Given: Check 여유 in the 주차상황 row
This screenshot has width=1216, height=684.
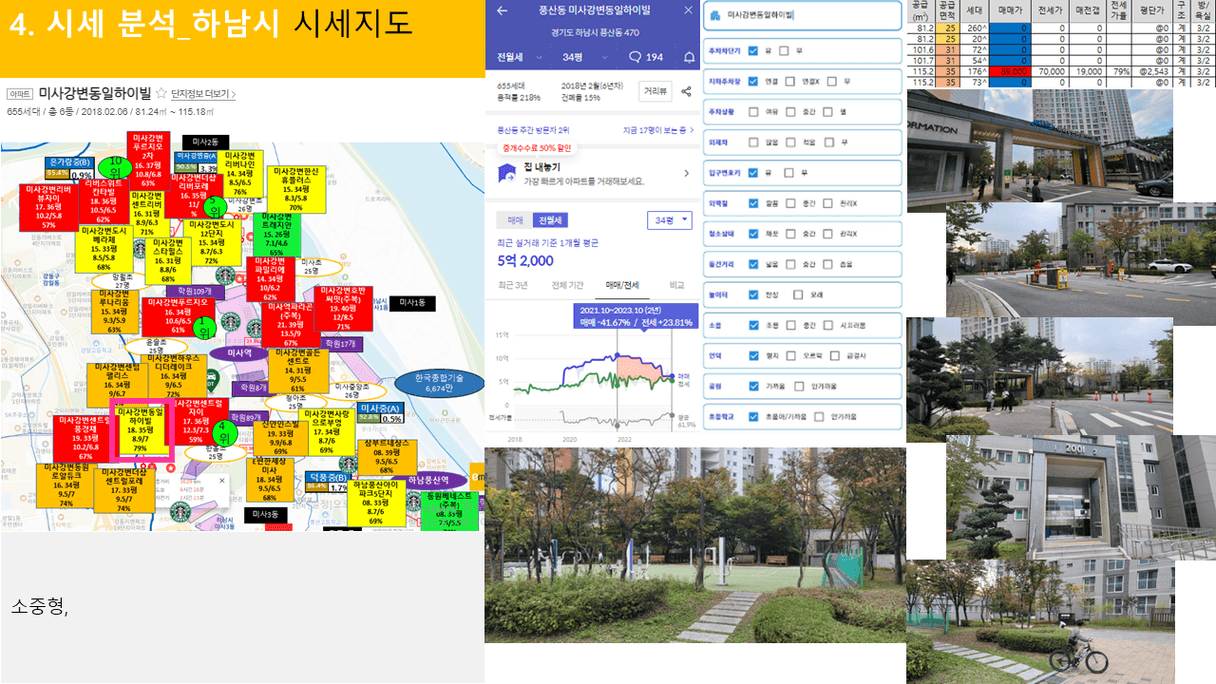Looking at the screenshot, I should 752,111.
